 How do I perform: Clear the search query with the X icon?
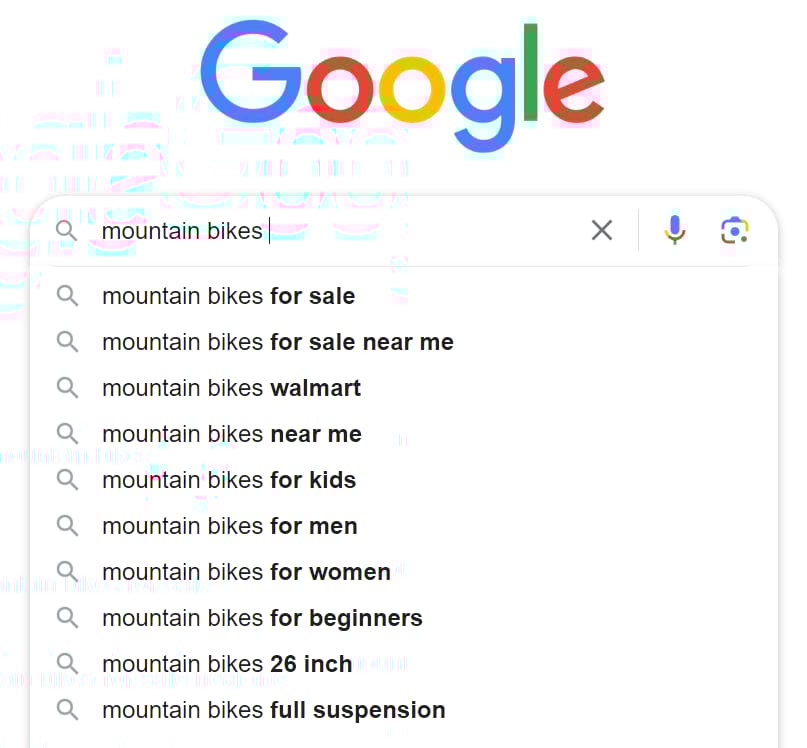click(602, 230)
